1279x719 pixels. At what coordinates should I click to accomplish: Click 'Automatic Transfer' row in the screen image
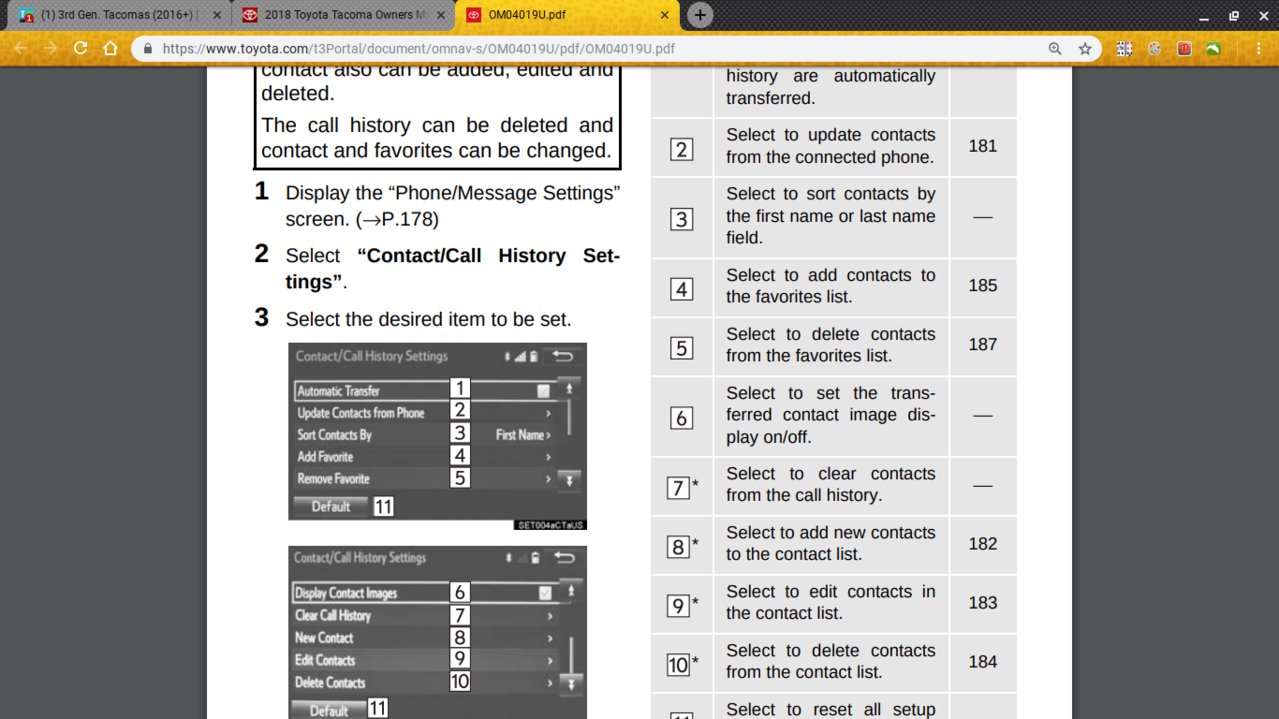click(x=424, y=391)
